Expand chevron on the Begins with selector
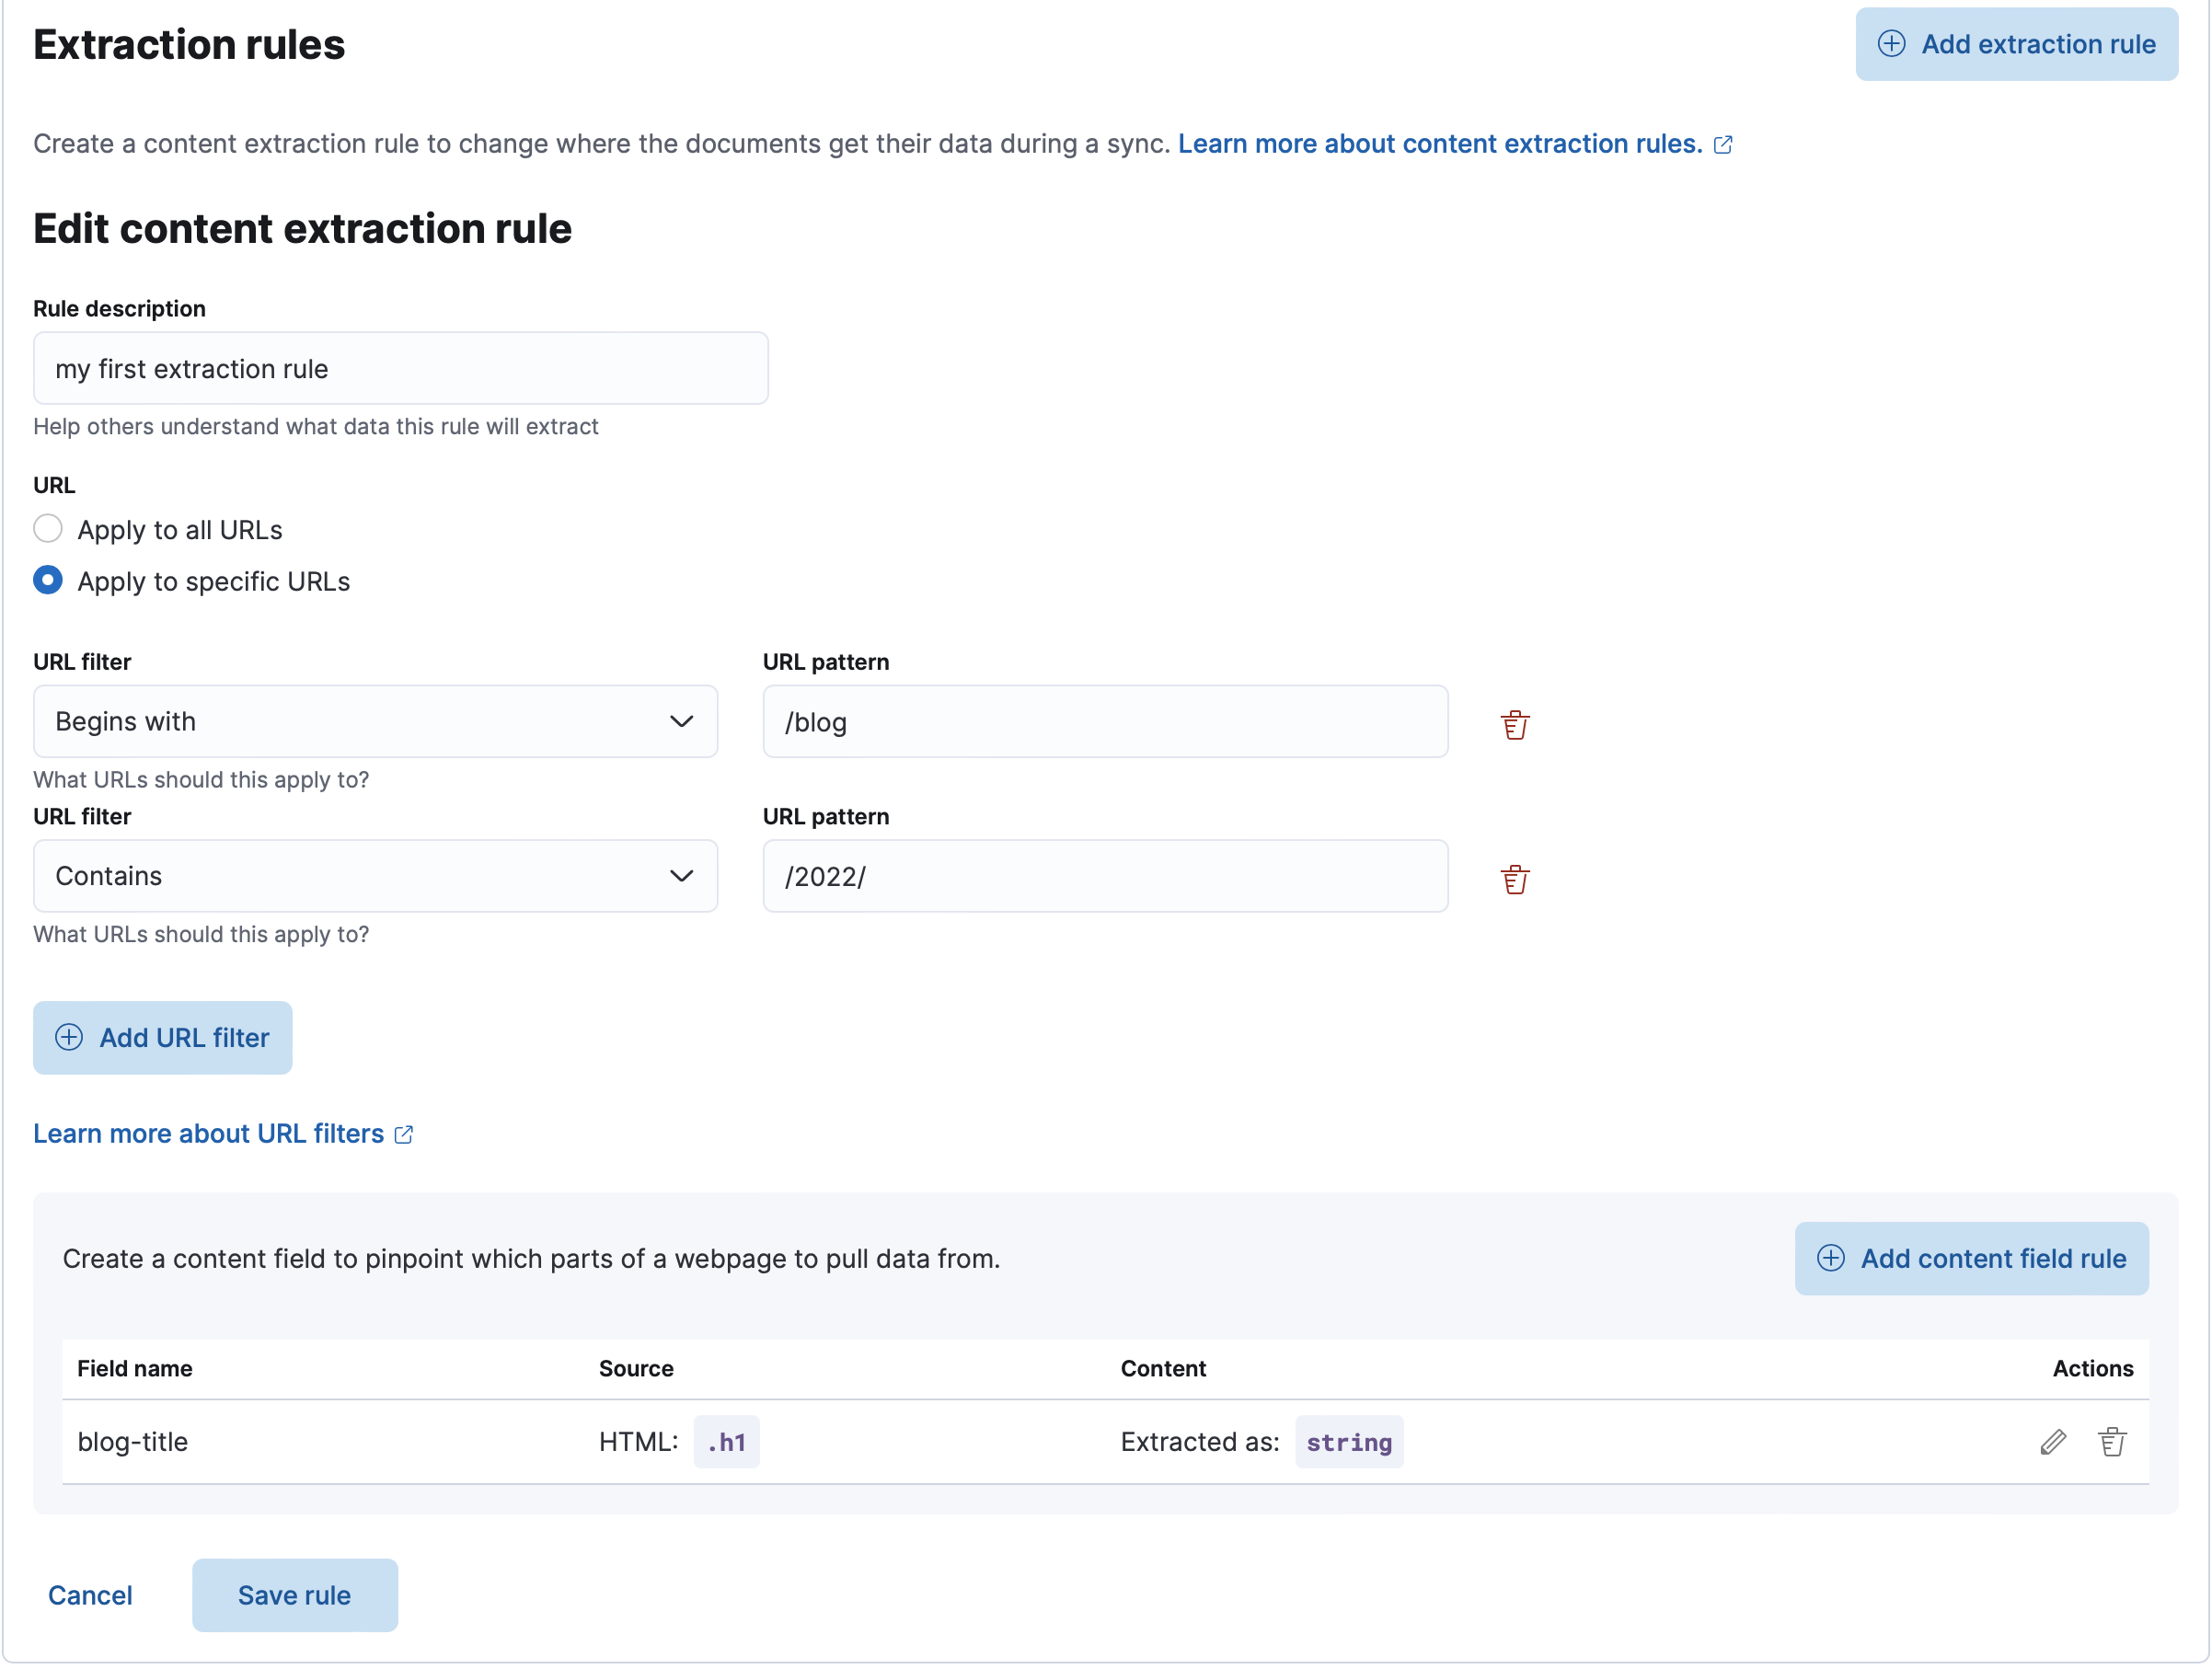Image resolution: width=2212 pixels, height=1669 pixels. 683,721
